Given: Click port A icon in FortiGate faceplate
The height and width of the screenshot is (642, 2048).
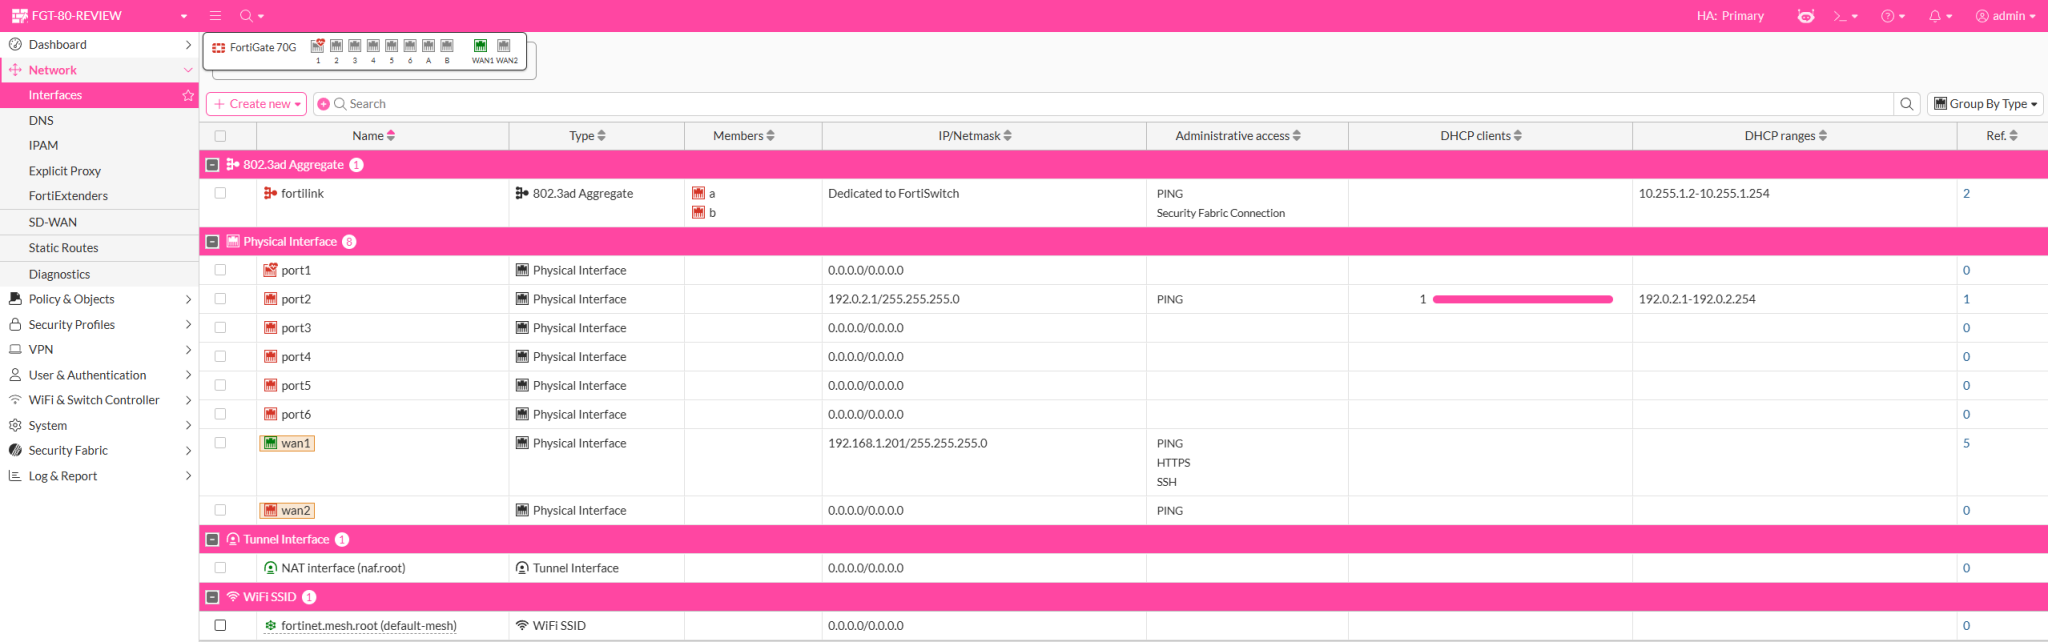Looking at the screenshot, I should [428, 46].
